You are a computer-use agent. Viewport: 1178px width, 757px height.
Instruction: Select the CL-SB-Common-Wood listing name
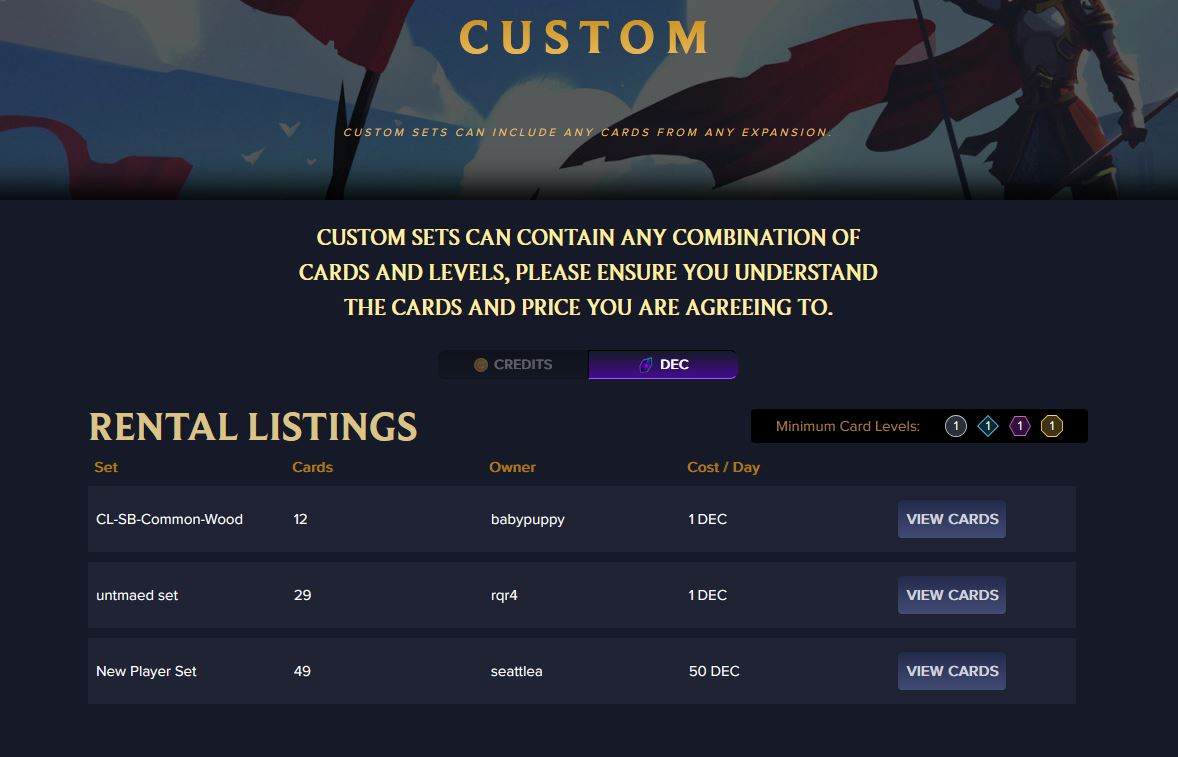[169, 520]
